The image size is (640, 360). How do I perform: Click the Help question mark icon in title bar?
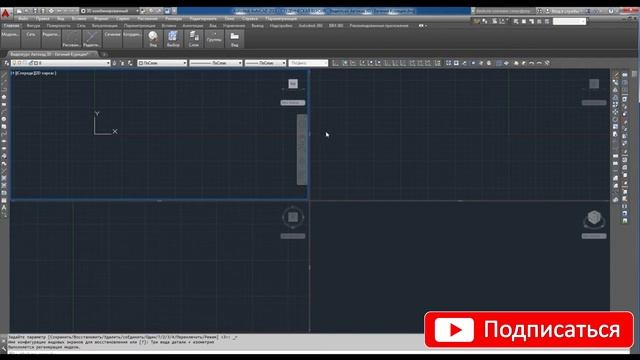tap(611, 11)
